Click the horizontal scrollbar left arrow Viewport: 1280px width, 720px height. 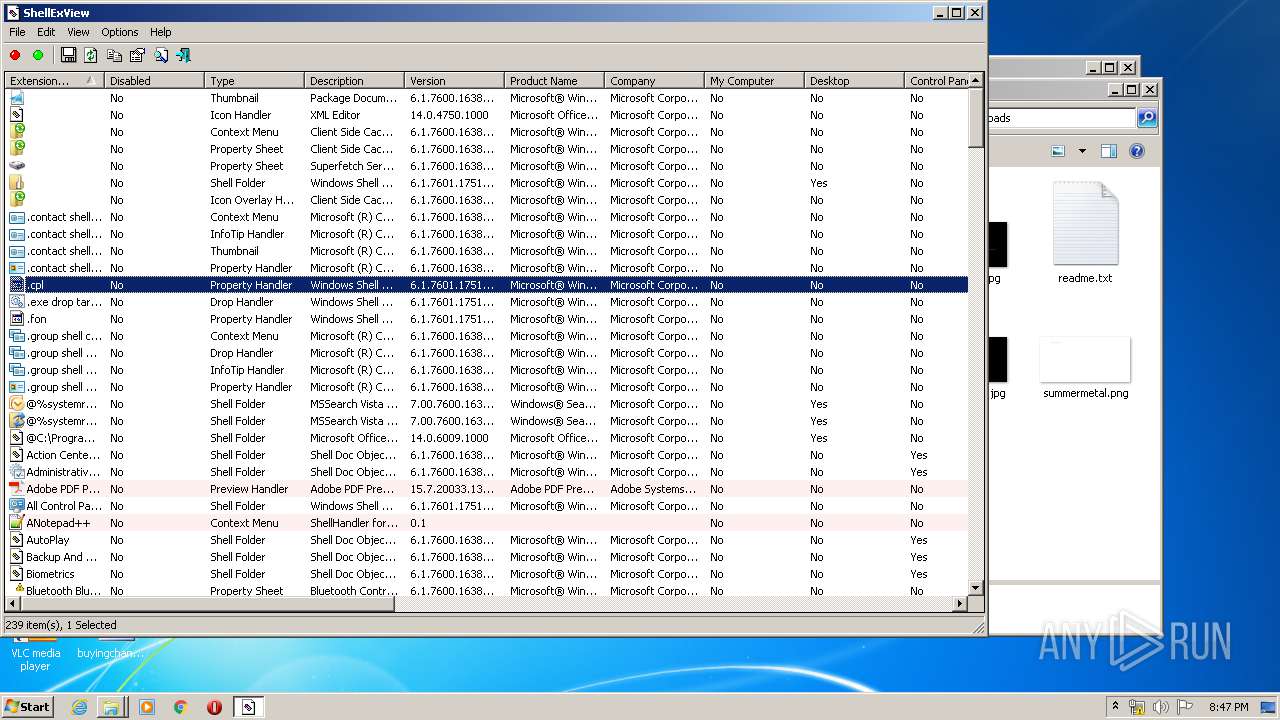13,604
